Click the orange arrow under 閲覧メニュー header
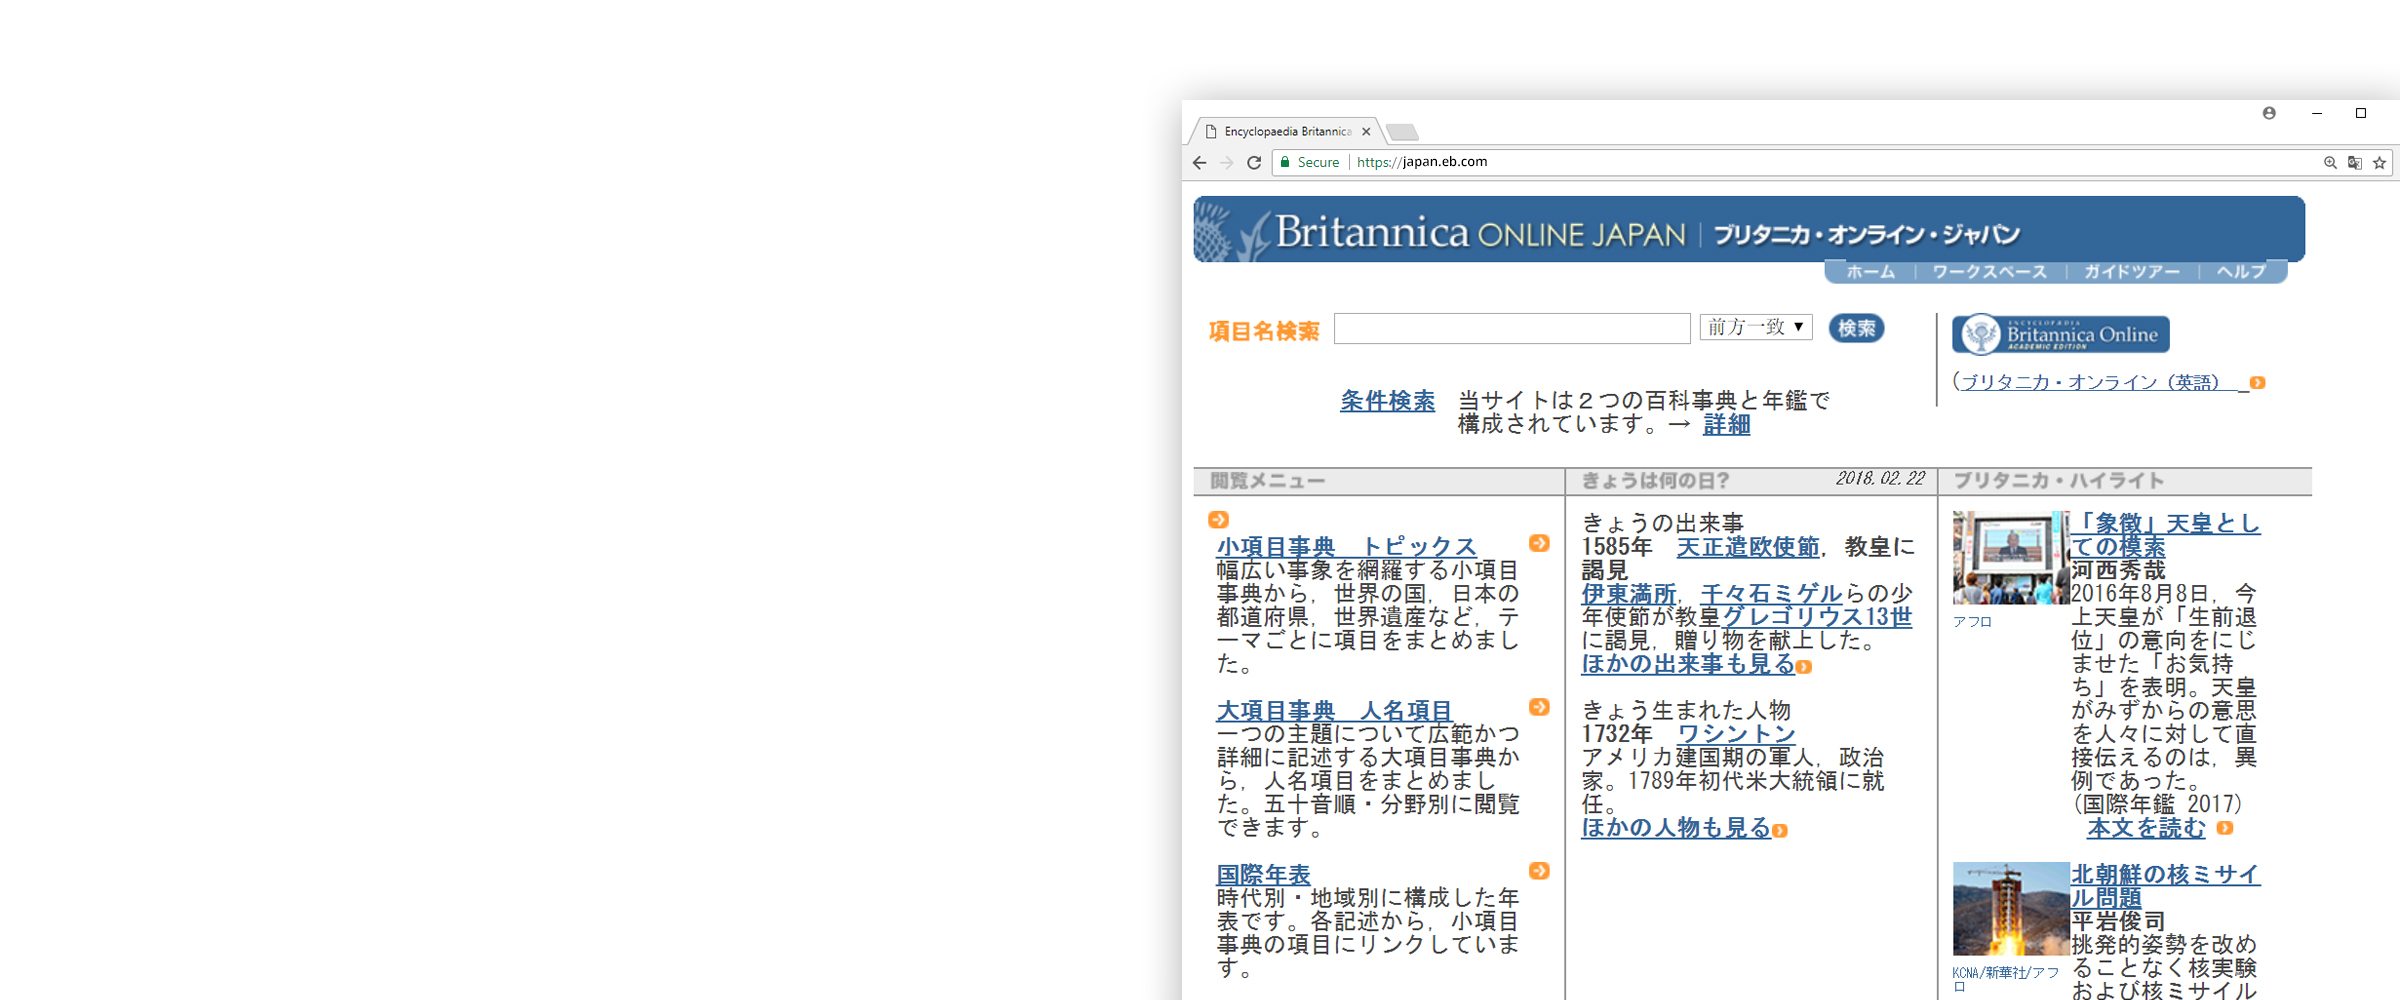Viewport: 2400px width, 1000px height. [x=1218, y=520]
